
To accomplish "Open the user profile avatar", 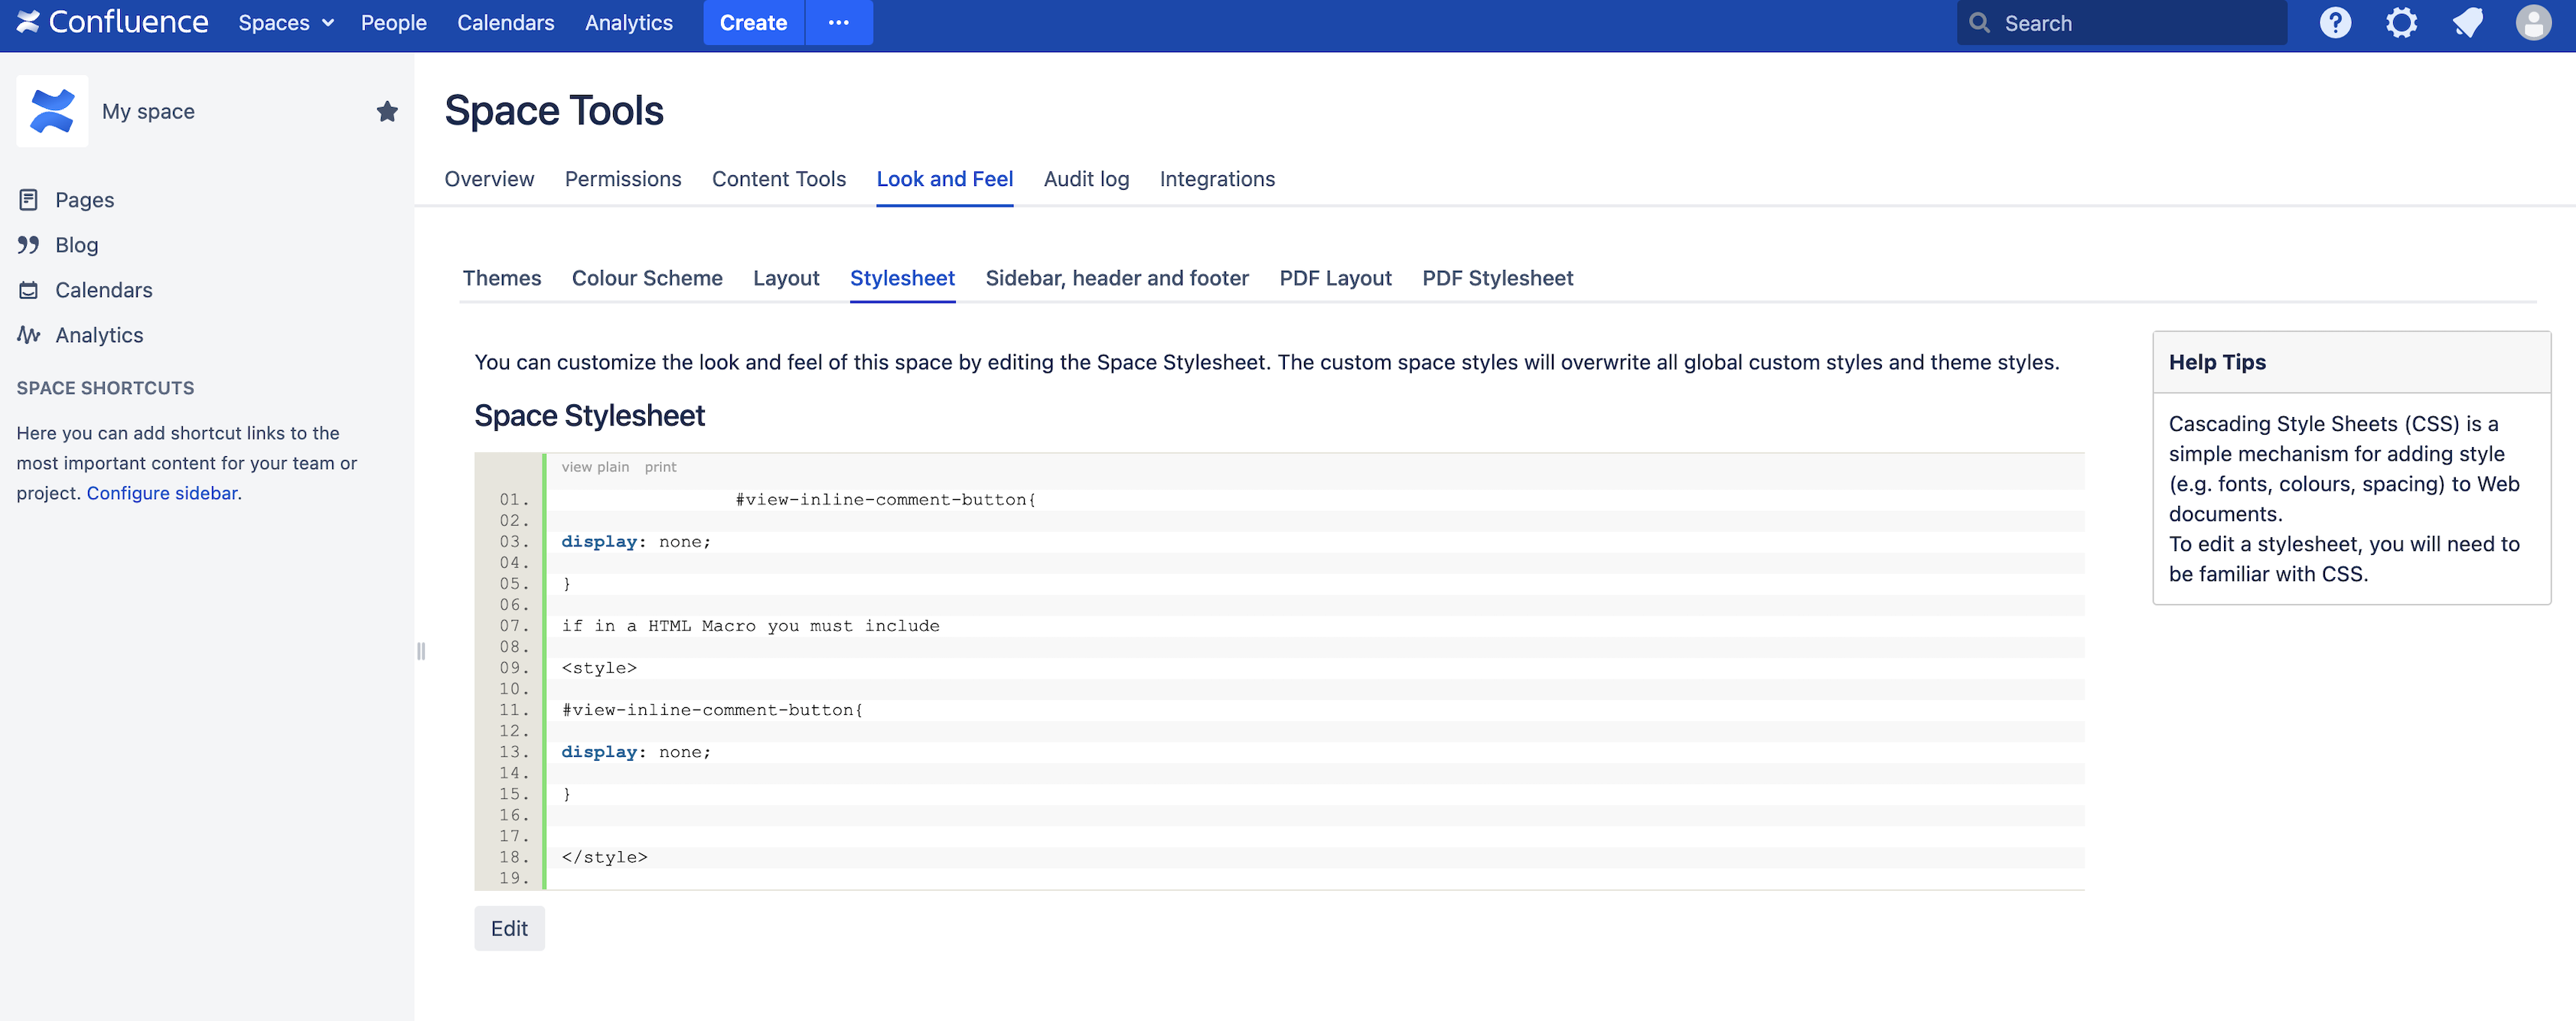I will click(x=2533, y=22).
